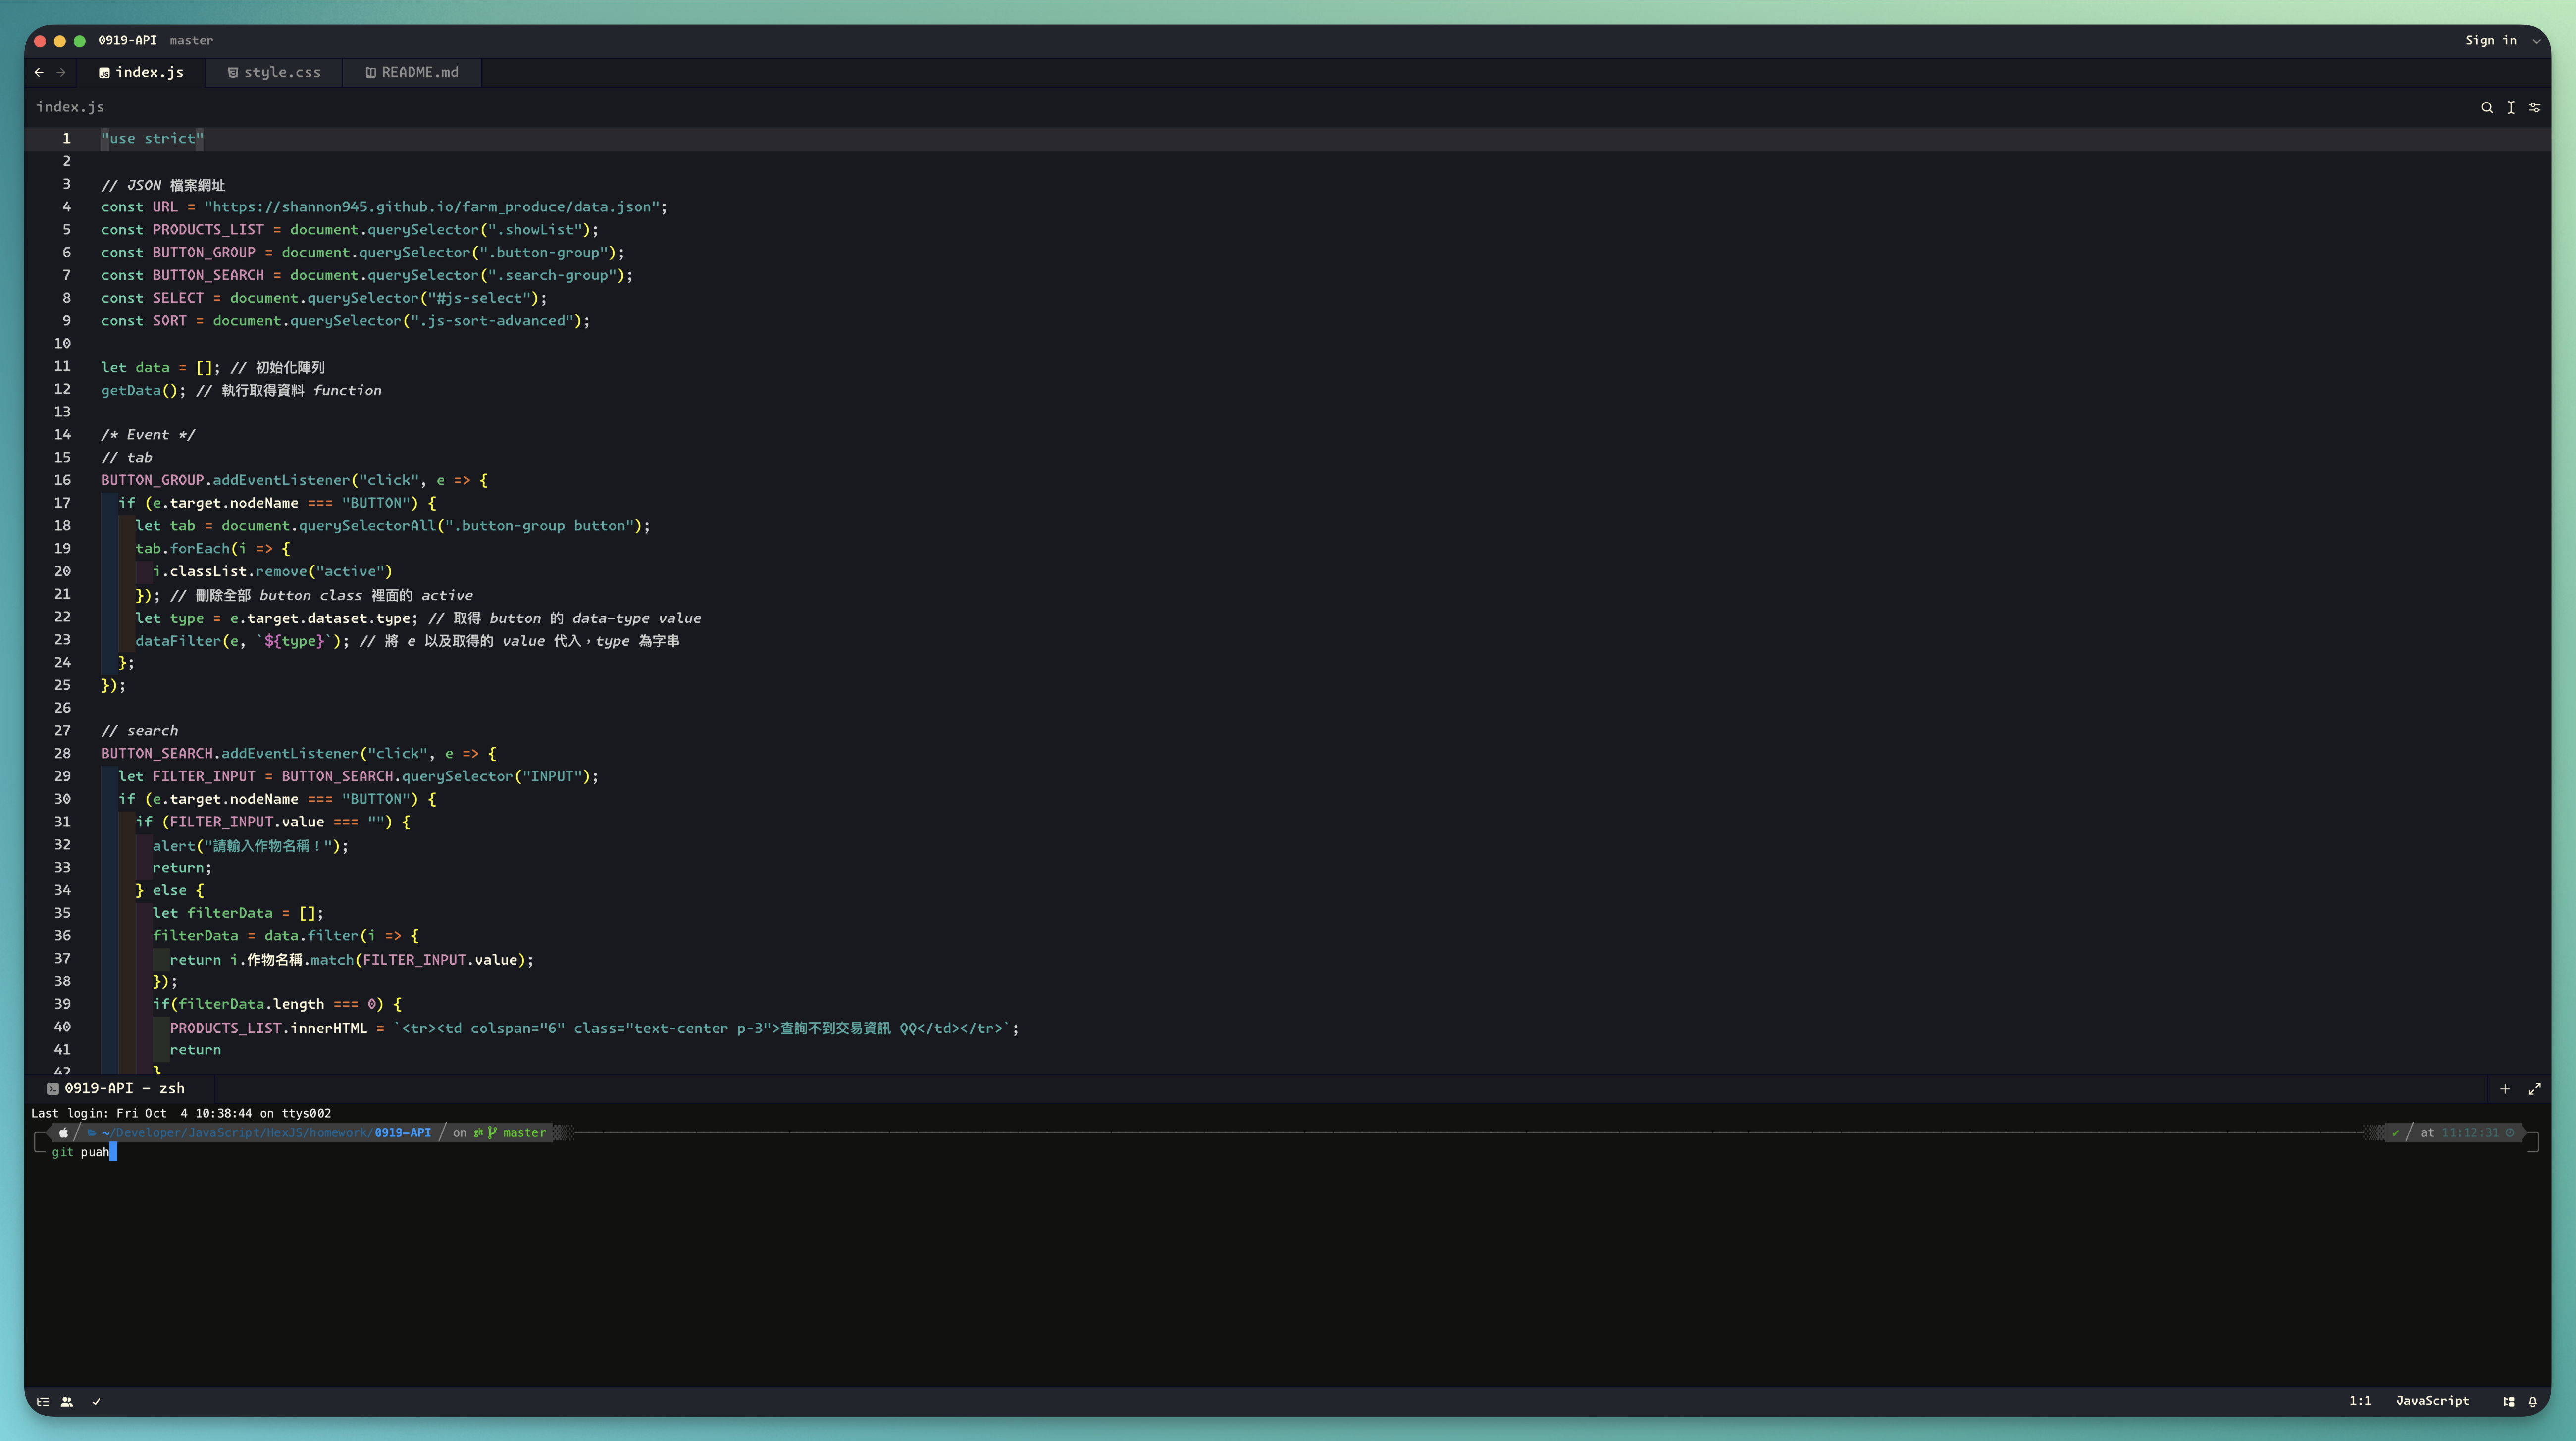Click "#js-select" string on line 8

pyautogui.click(x=479, y=298)
